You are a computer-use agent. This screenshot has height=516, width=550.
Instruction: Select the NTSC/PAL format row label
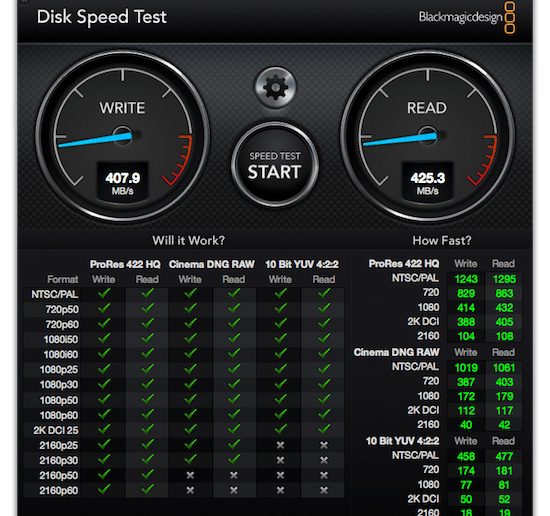coord(55,294)
